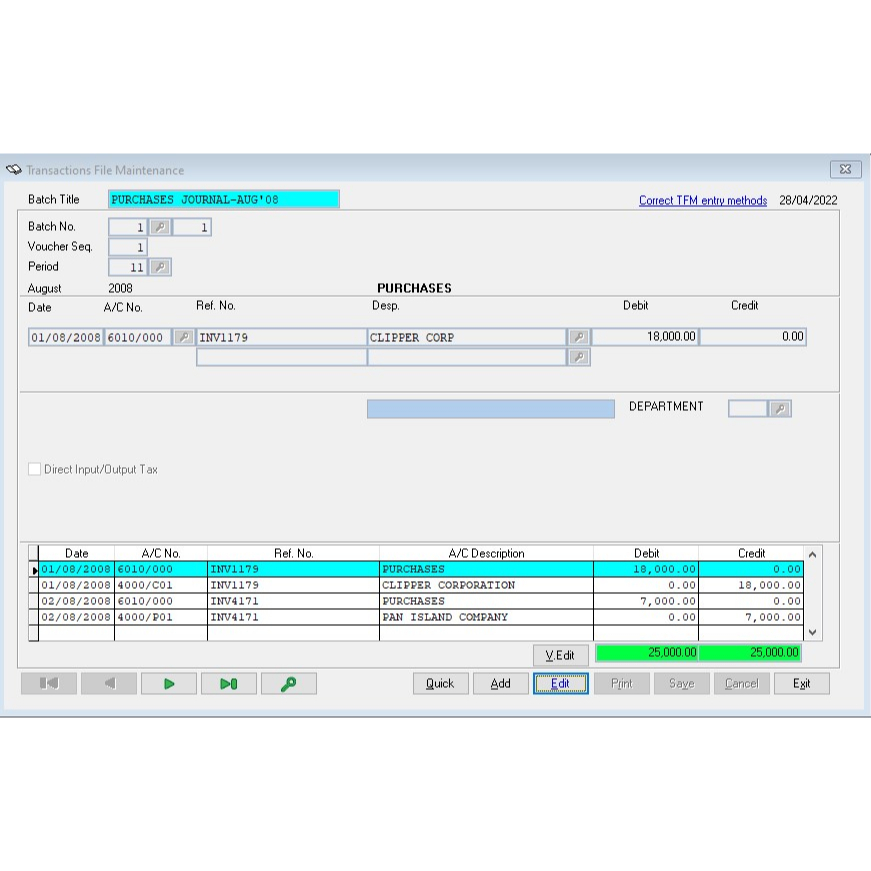
Task: Jump to last record button
Action: [x=229, y=684]
